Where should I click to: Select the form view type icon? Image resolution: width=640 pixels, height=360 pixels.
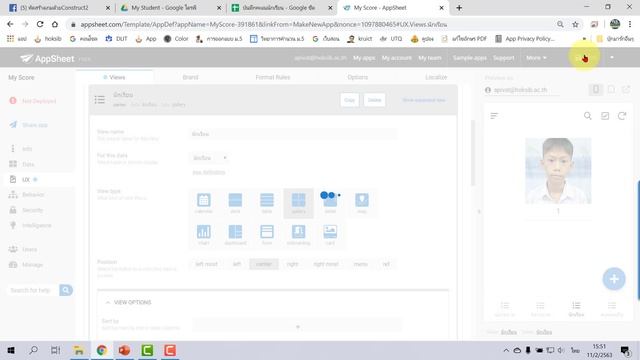267,231
